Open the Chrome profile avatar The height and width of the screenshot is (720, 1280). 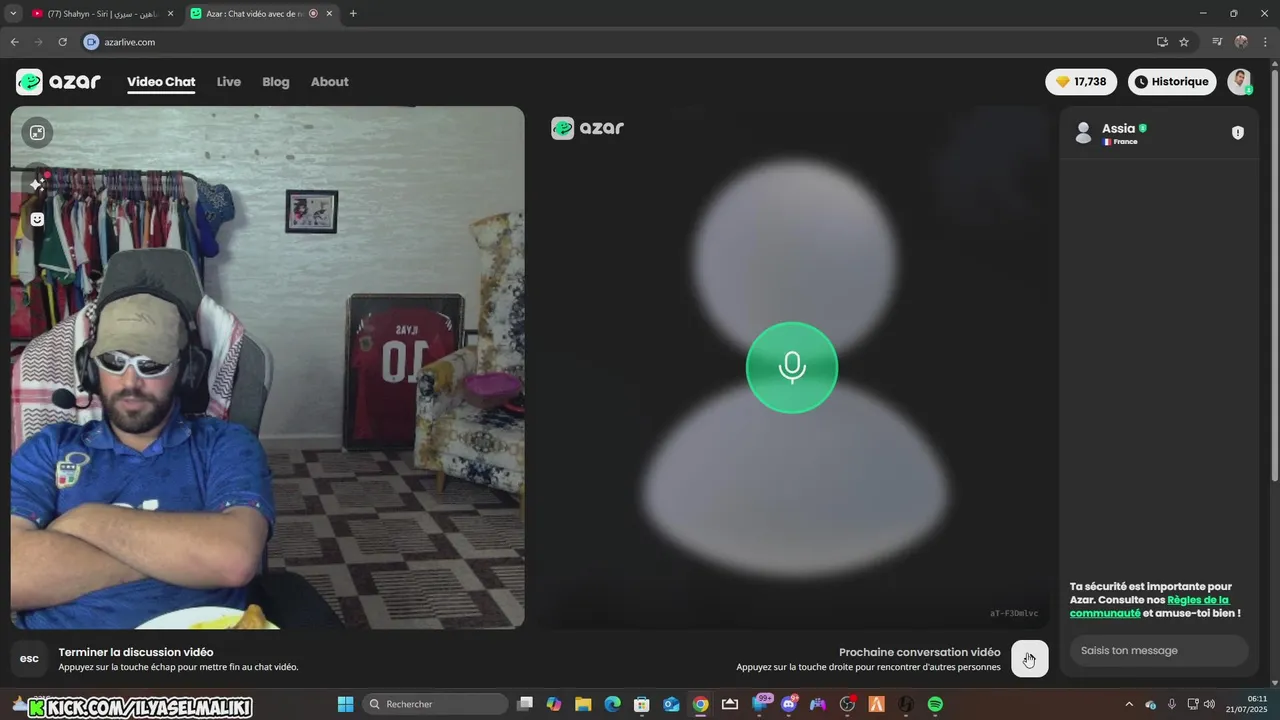click(x=1241, y=42)
